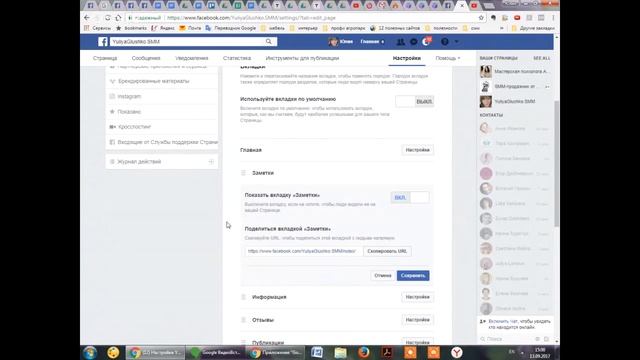Open Яндекс bookmark

click(163, 28)
